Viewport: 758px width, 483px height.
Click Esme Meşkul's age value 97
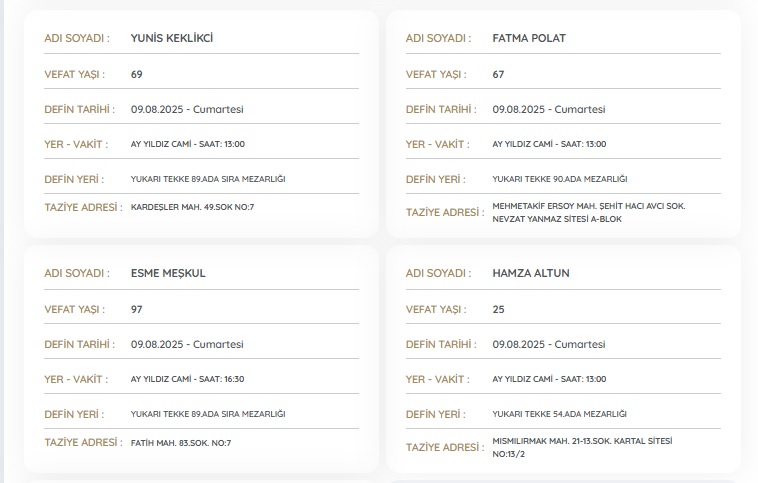pyautogui.click(x=137, y=309)
